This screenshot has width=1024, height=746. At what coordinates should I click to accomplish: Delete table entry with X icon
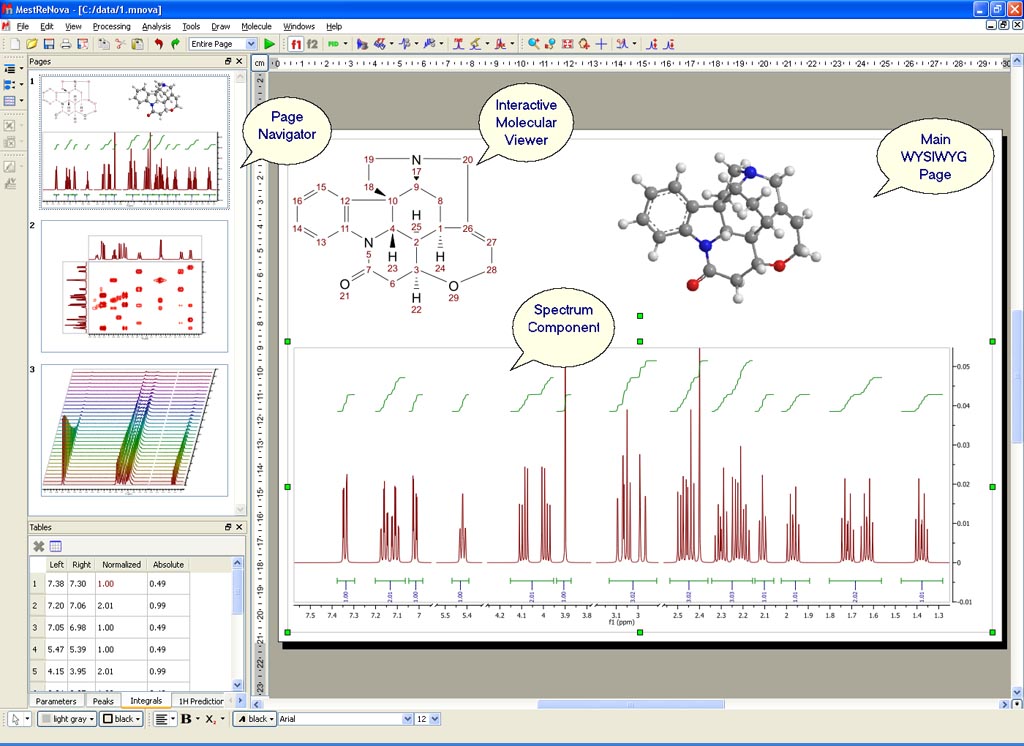tap(39, 546)
